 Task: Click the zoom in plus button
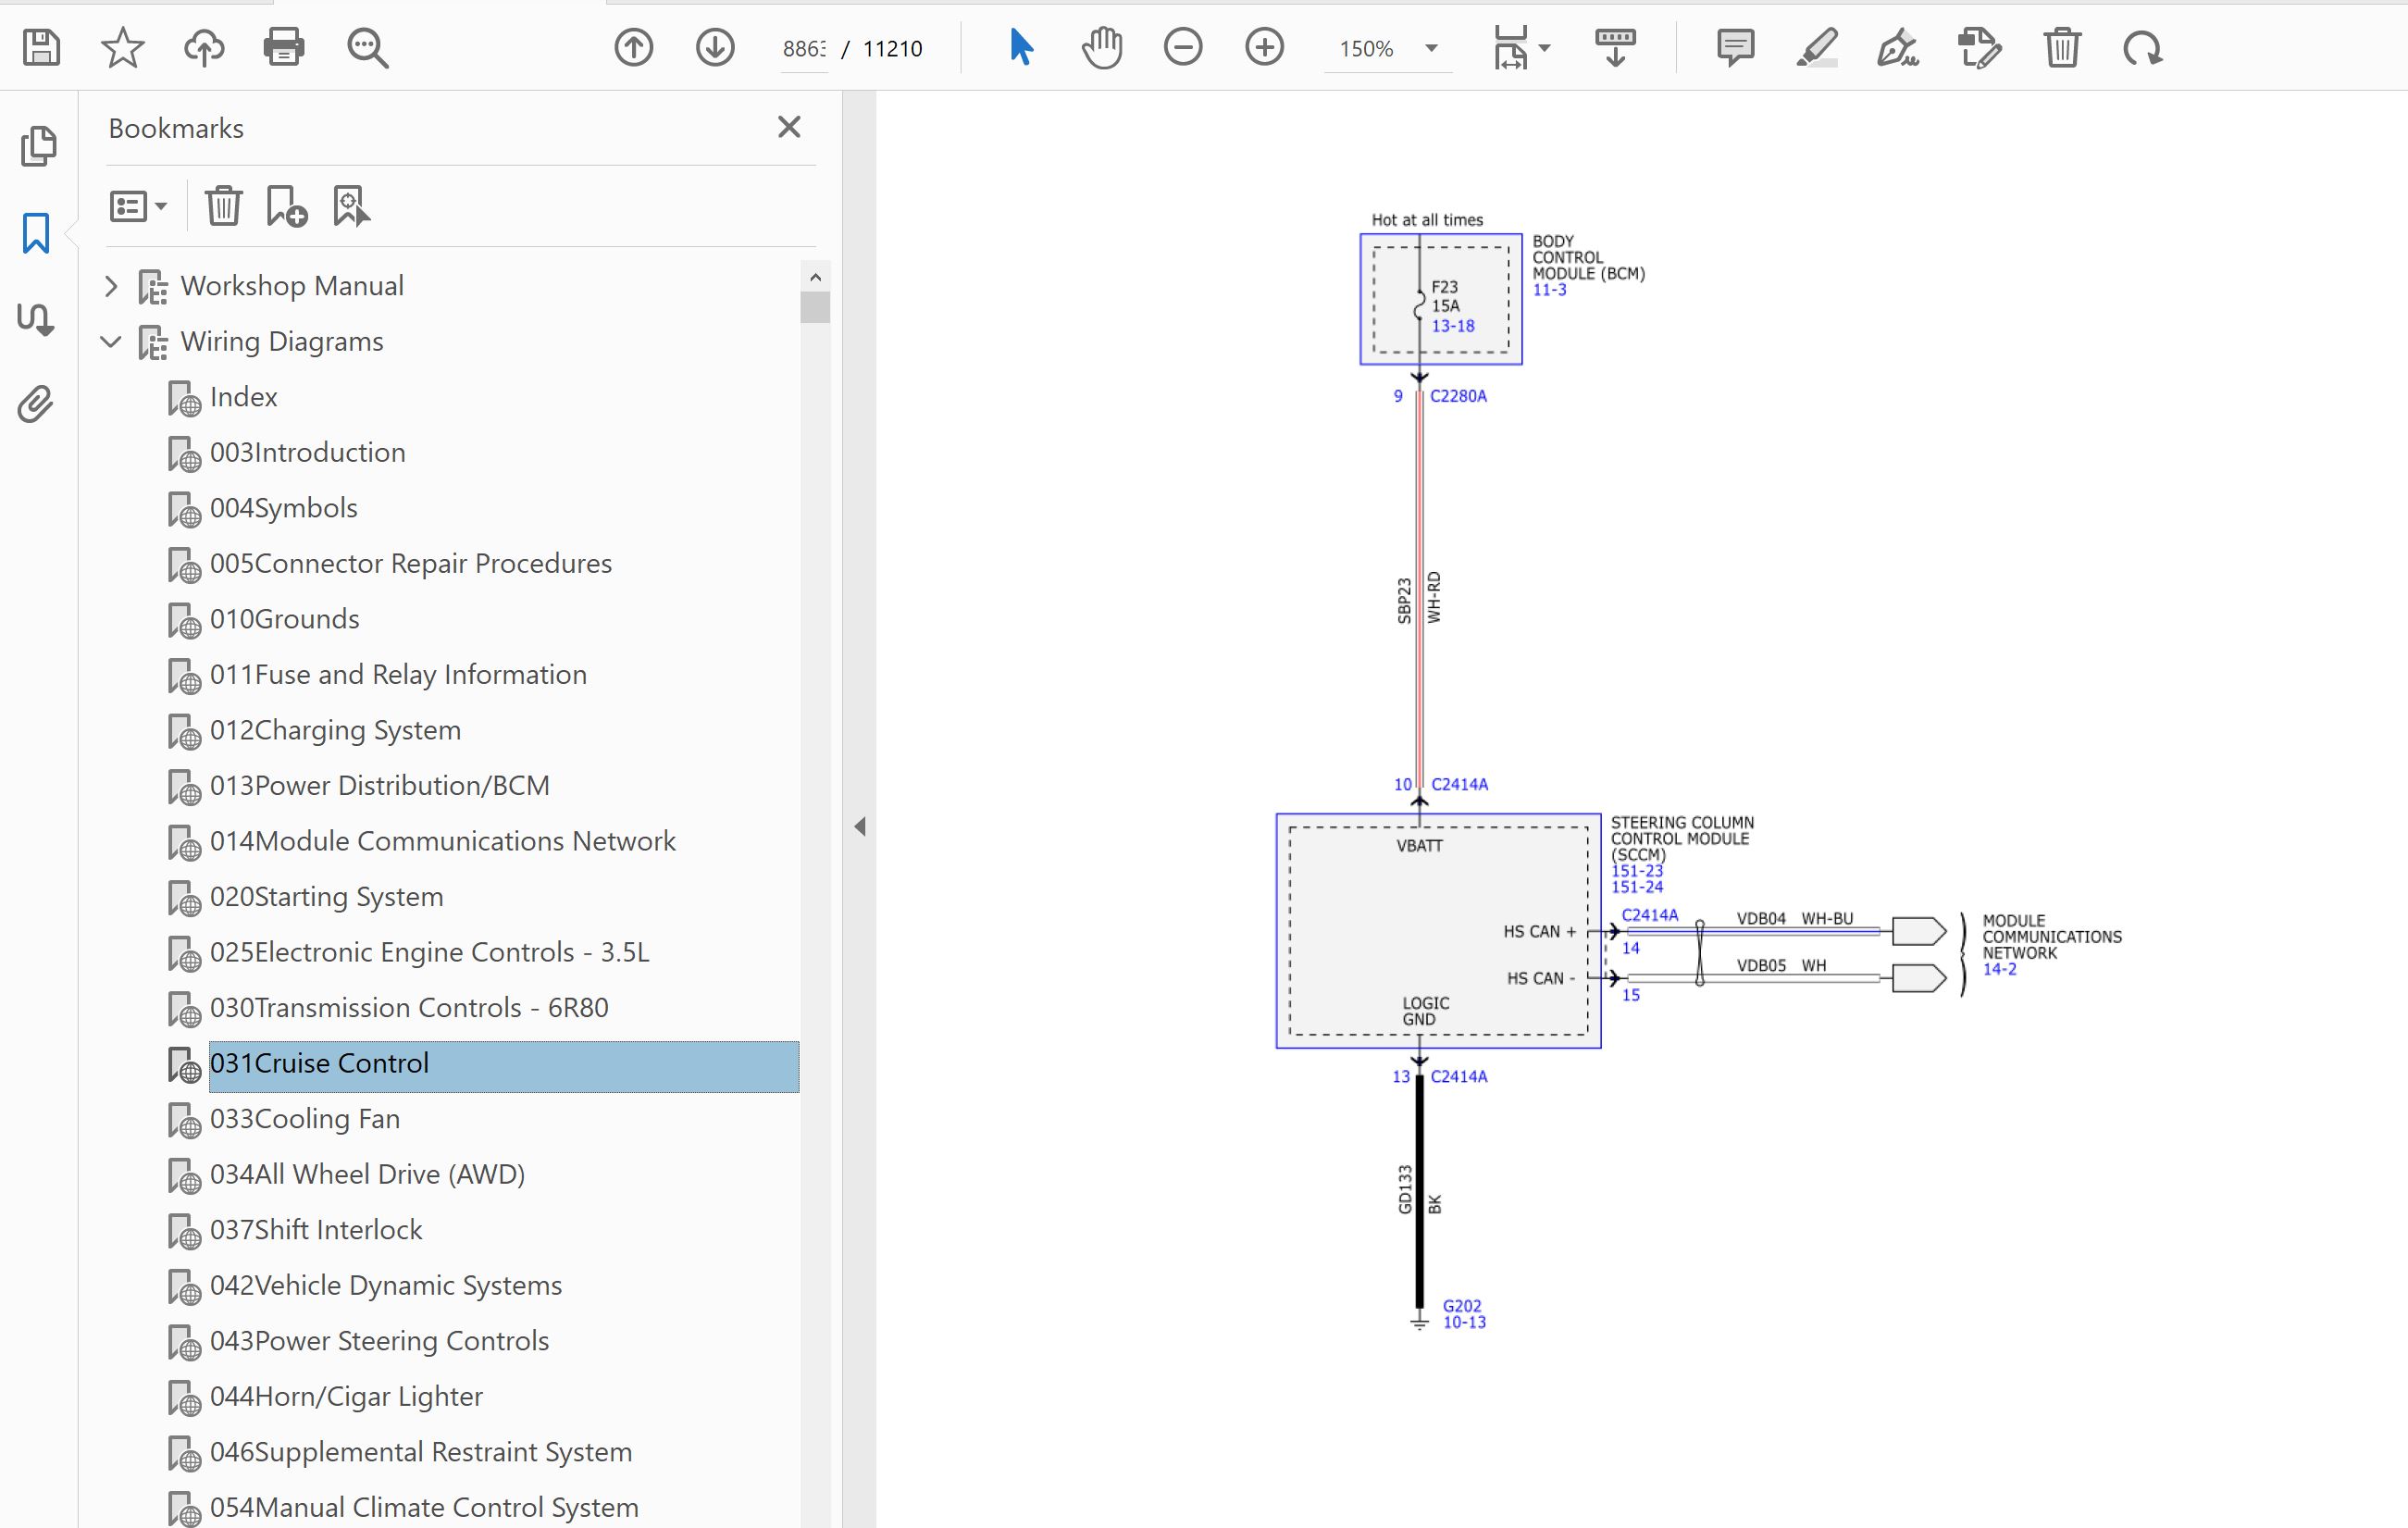point(1264,47)
